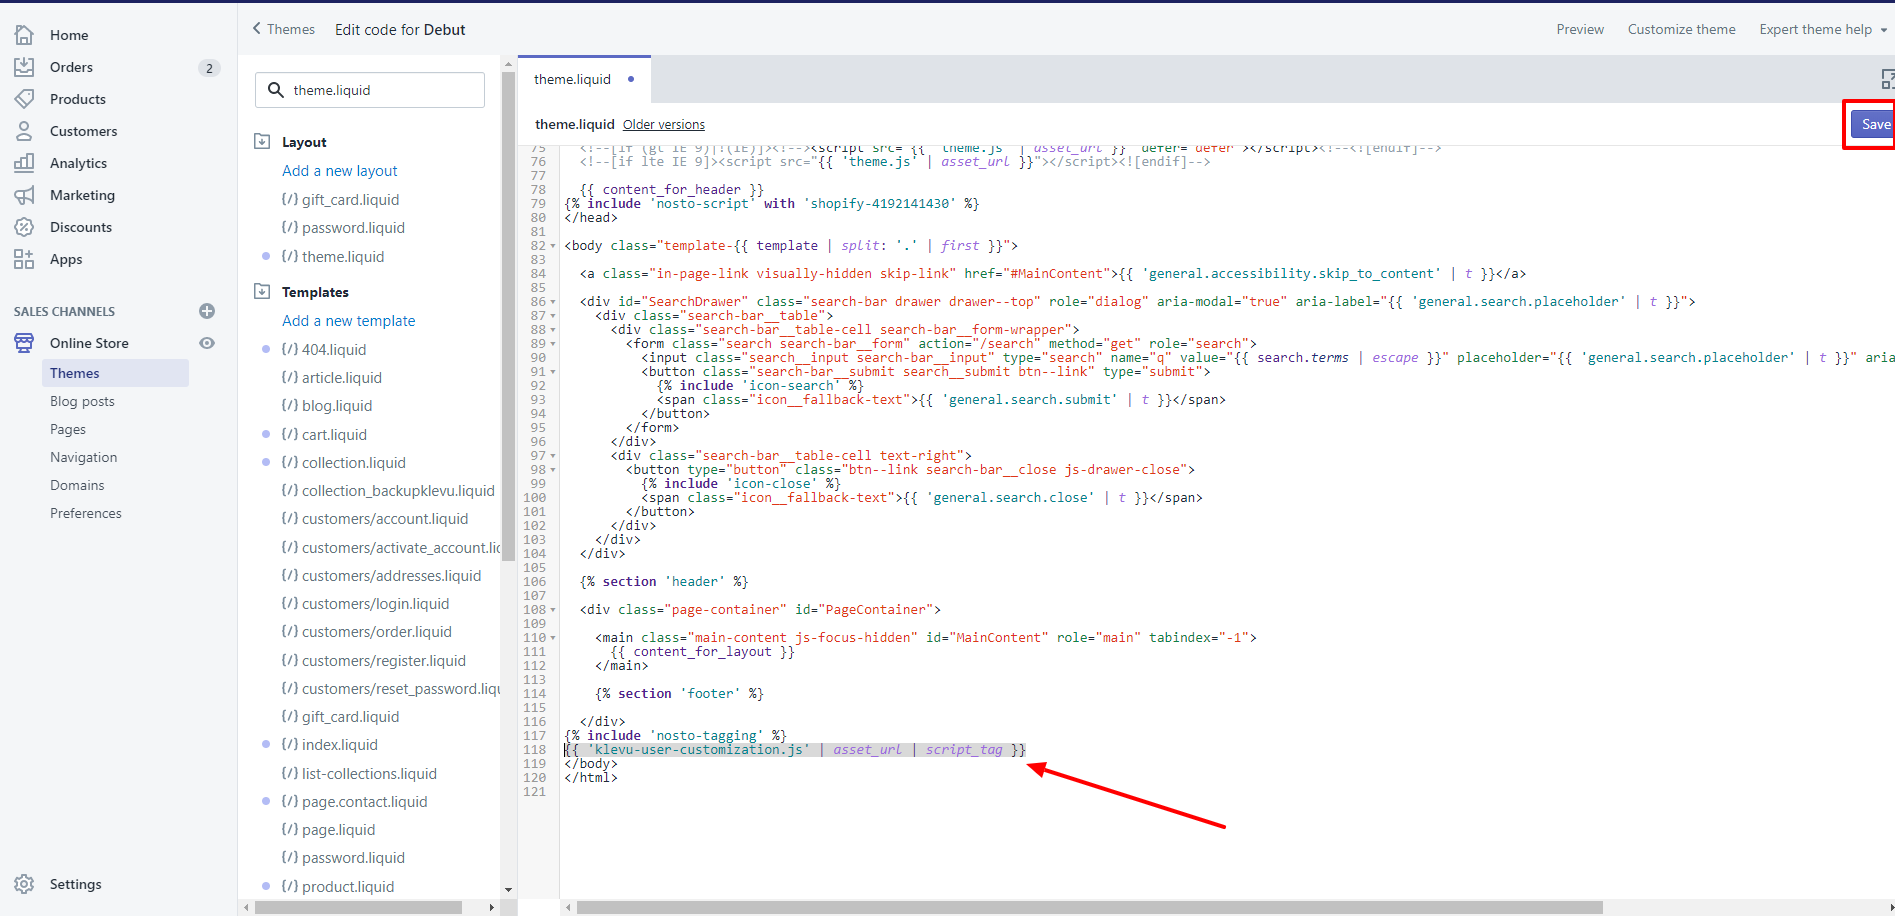The width and height of the screenshot is (1895, 916).
Task: Open index.liquid template
Action: (x=340, y=745)
